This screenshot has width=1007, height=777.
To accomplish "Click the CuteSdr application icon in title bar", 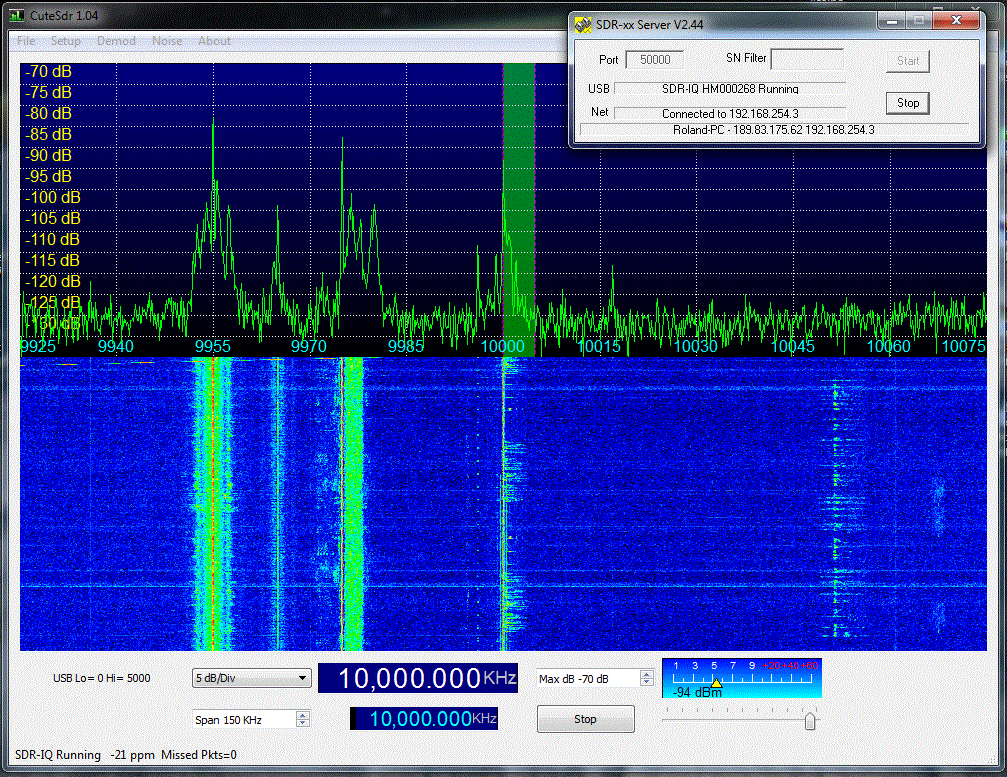I will pyautogui.click(x=17, y=16).
